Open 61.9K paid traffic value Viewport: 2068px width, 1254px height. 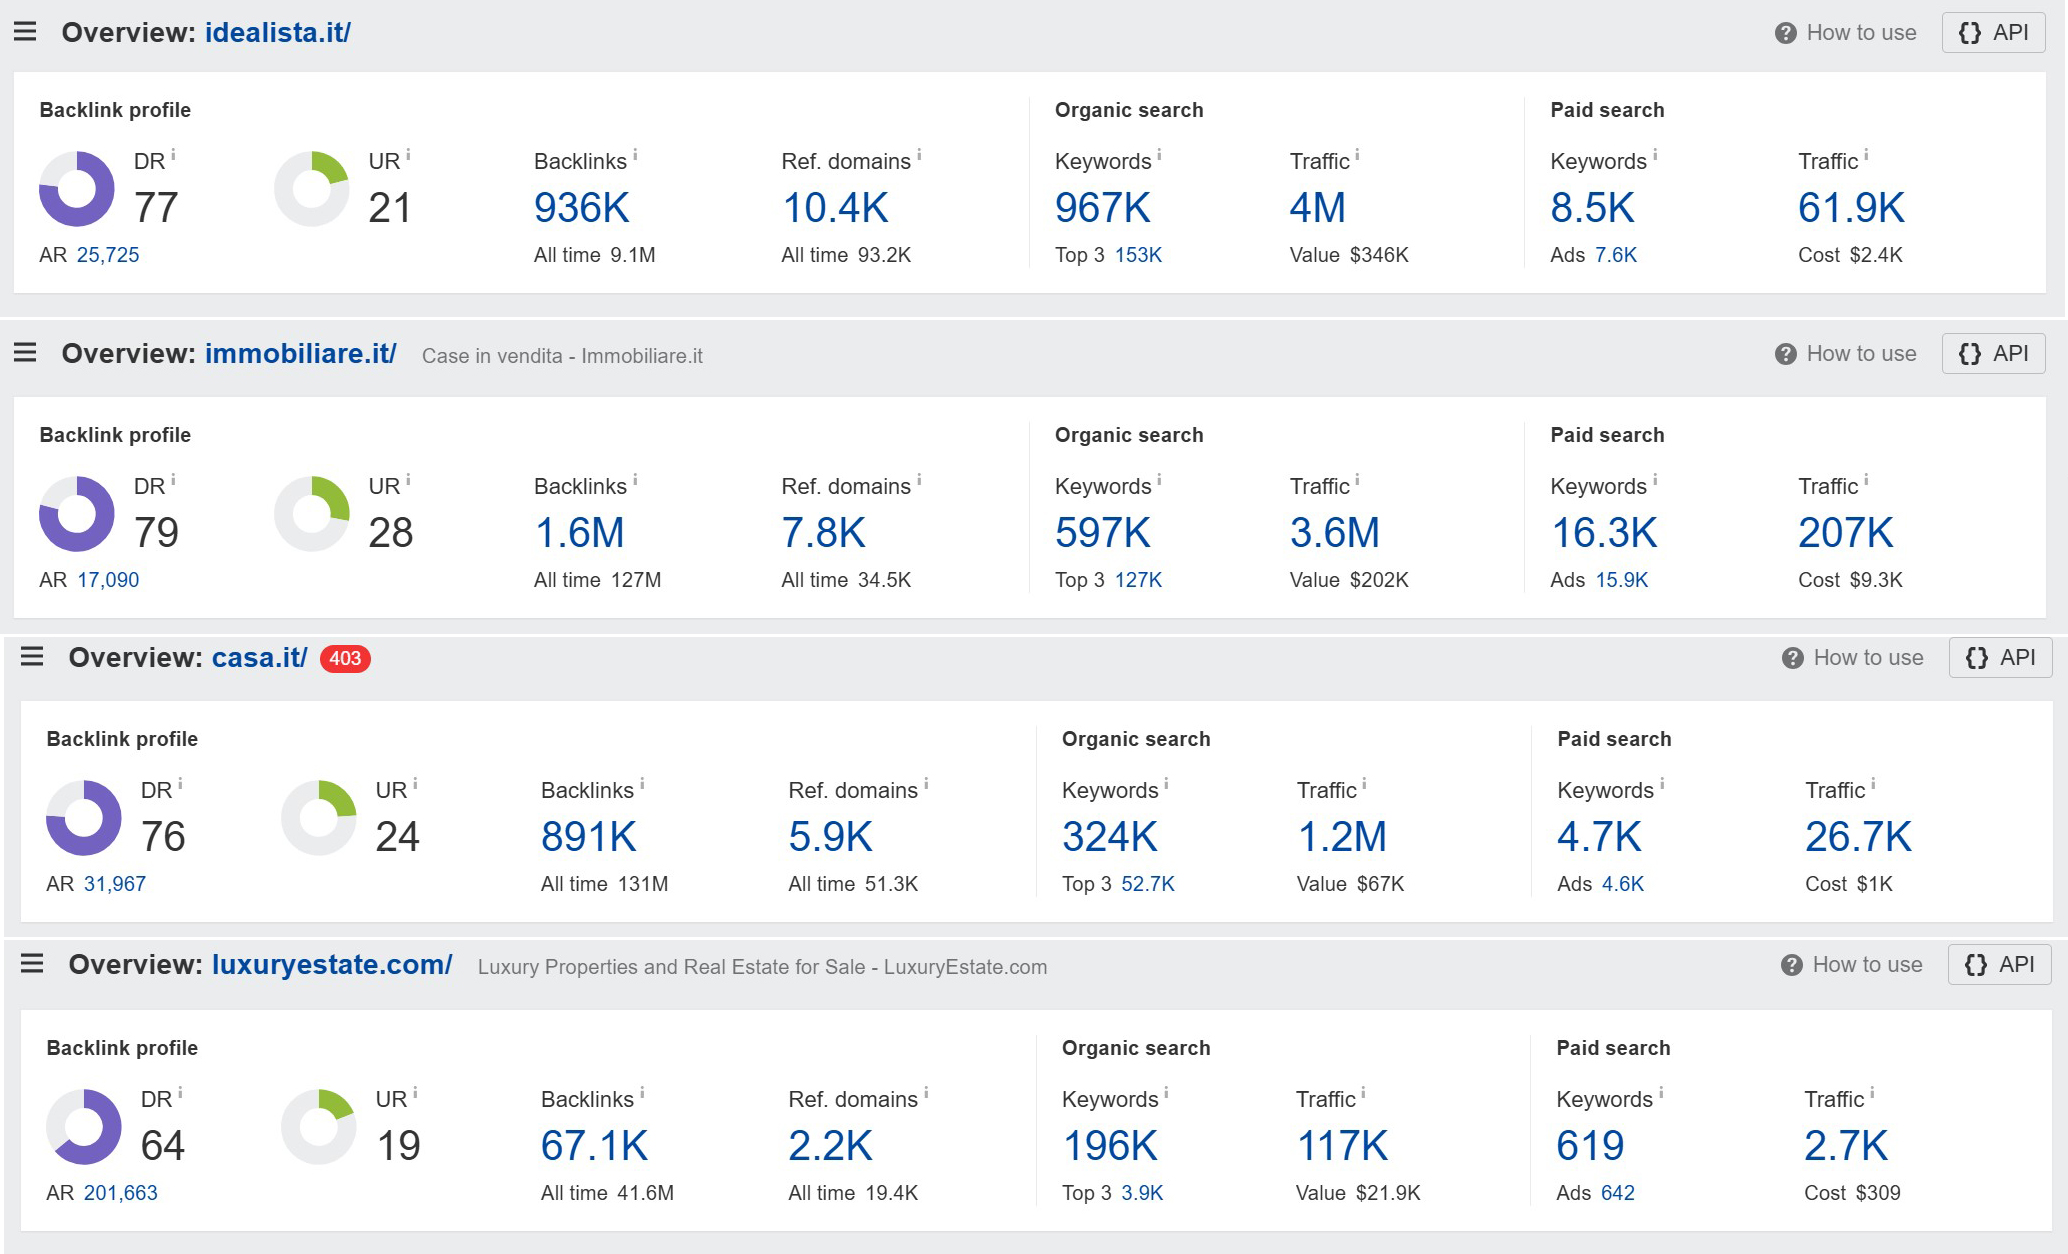tap(1851, 208)
